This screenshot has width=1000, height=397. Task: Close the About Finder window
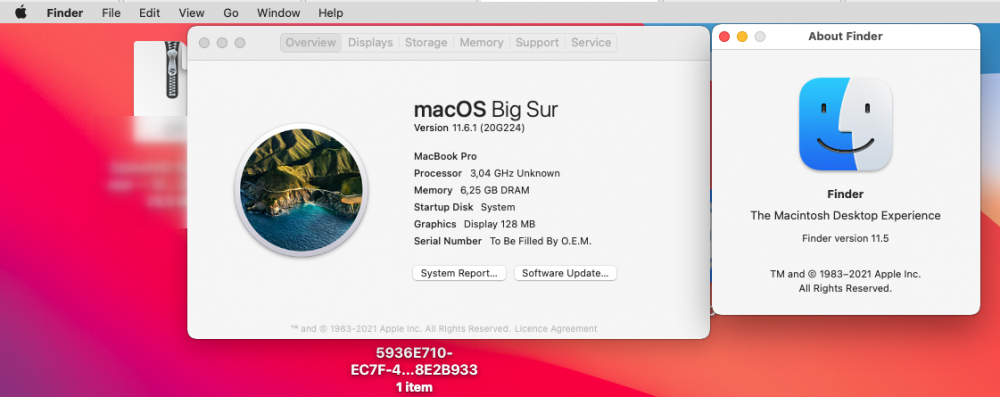coord(724,36)
